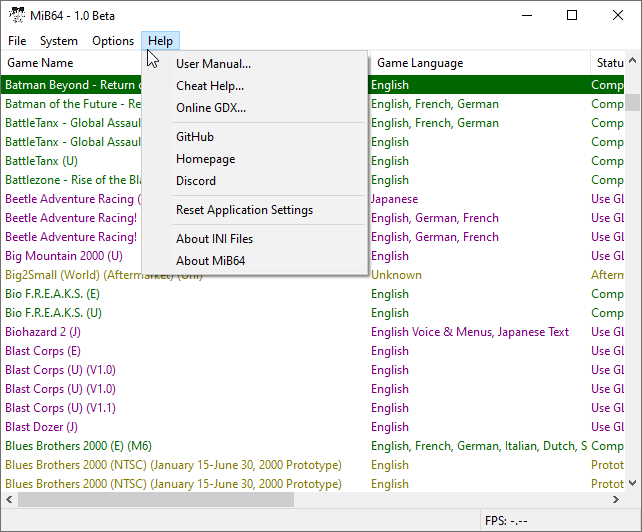Select User Manual from Help menu

tap(213, 64)
